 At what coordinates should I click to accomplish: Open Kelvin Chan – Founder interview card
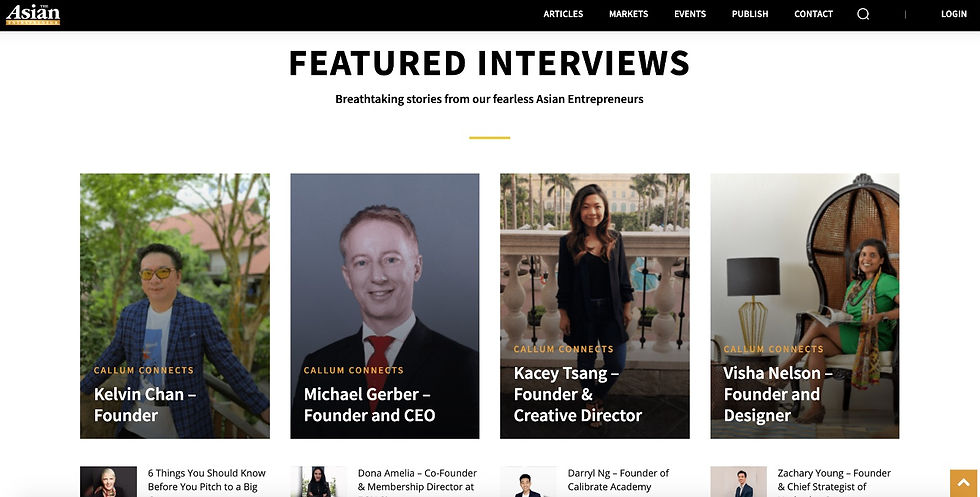tap(175, 306)
